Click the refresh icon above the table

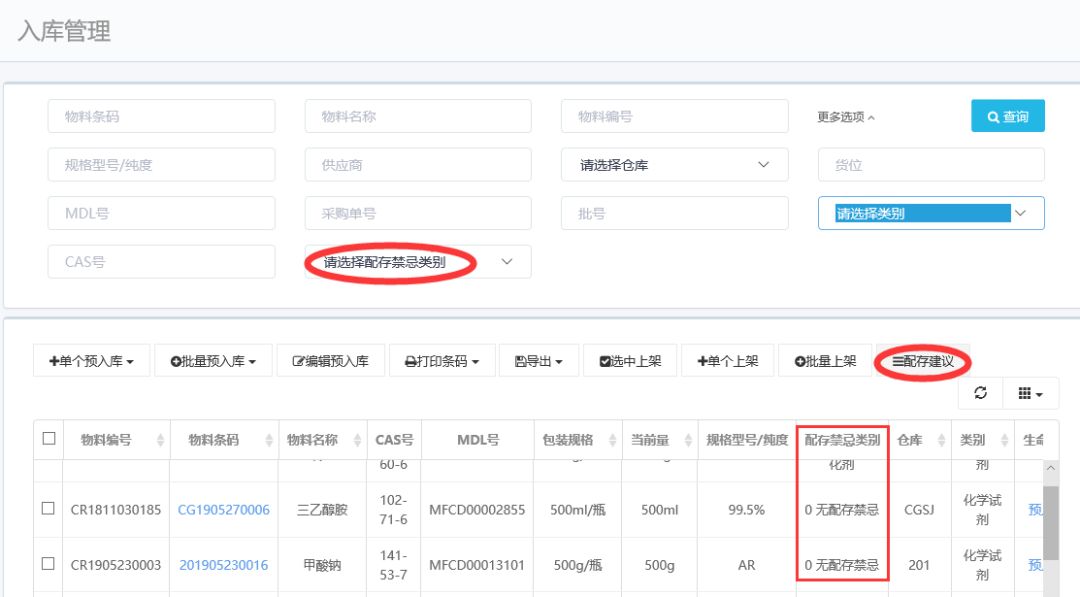click(x=980, y=394)
